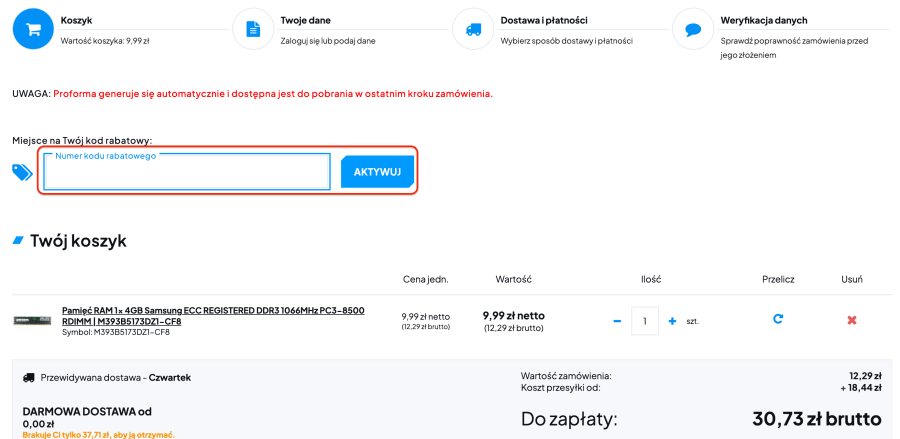Remove the RAM item with red X
The height and width of the screenshot is (439, 900).
tap(852, 320)
